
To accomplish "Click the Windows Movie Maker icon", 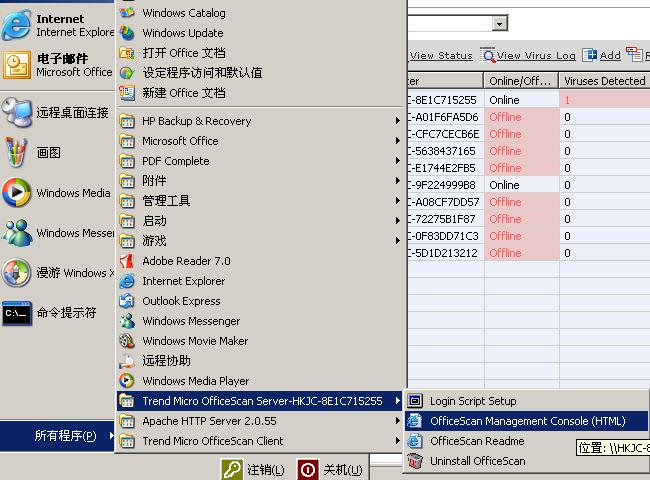I will click(x=127, y=341).
